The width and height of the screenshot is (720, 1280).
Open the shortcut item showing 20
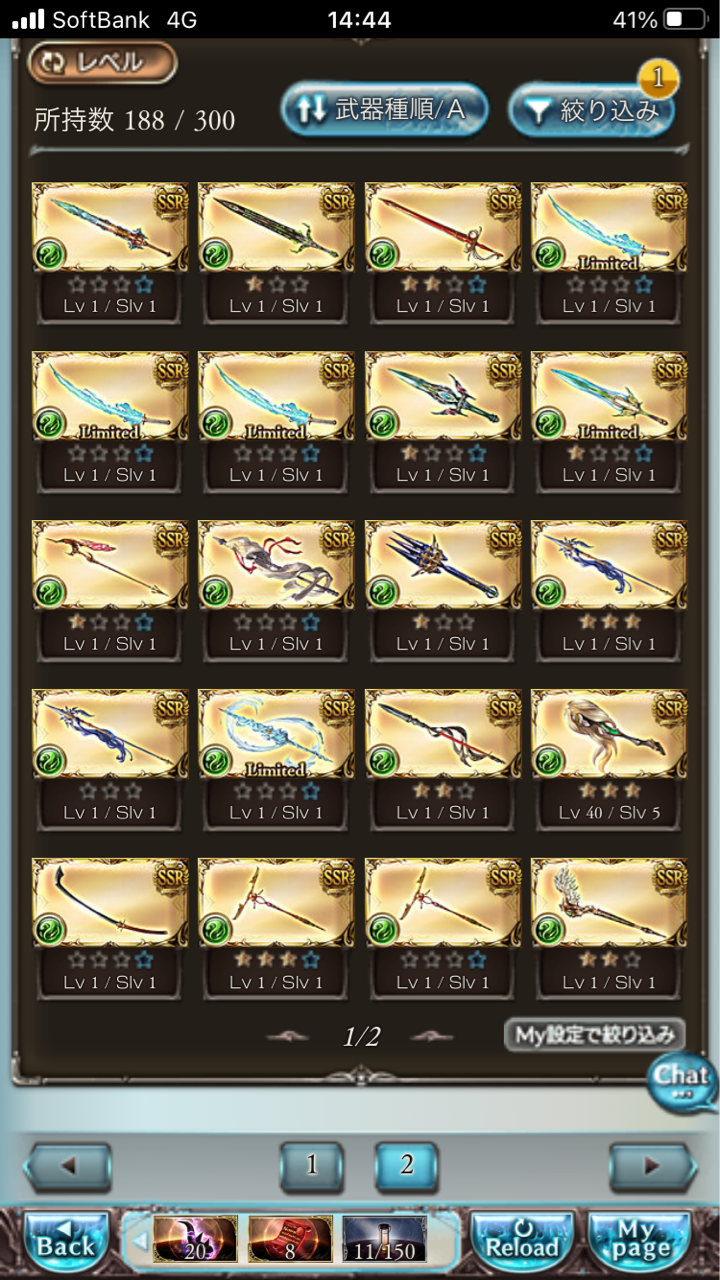(195, 1240)
